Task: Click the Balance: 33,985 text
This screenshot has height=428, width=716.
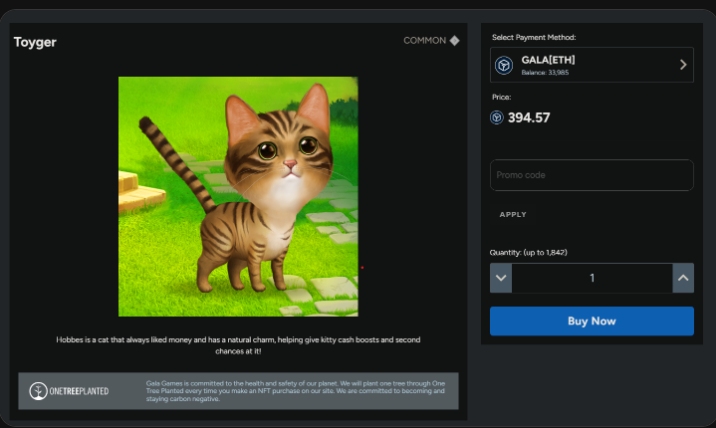Action: click(545, 73)
